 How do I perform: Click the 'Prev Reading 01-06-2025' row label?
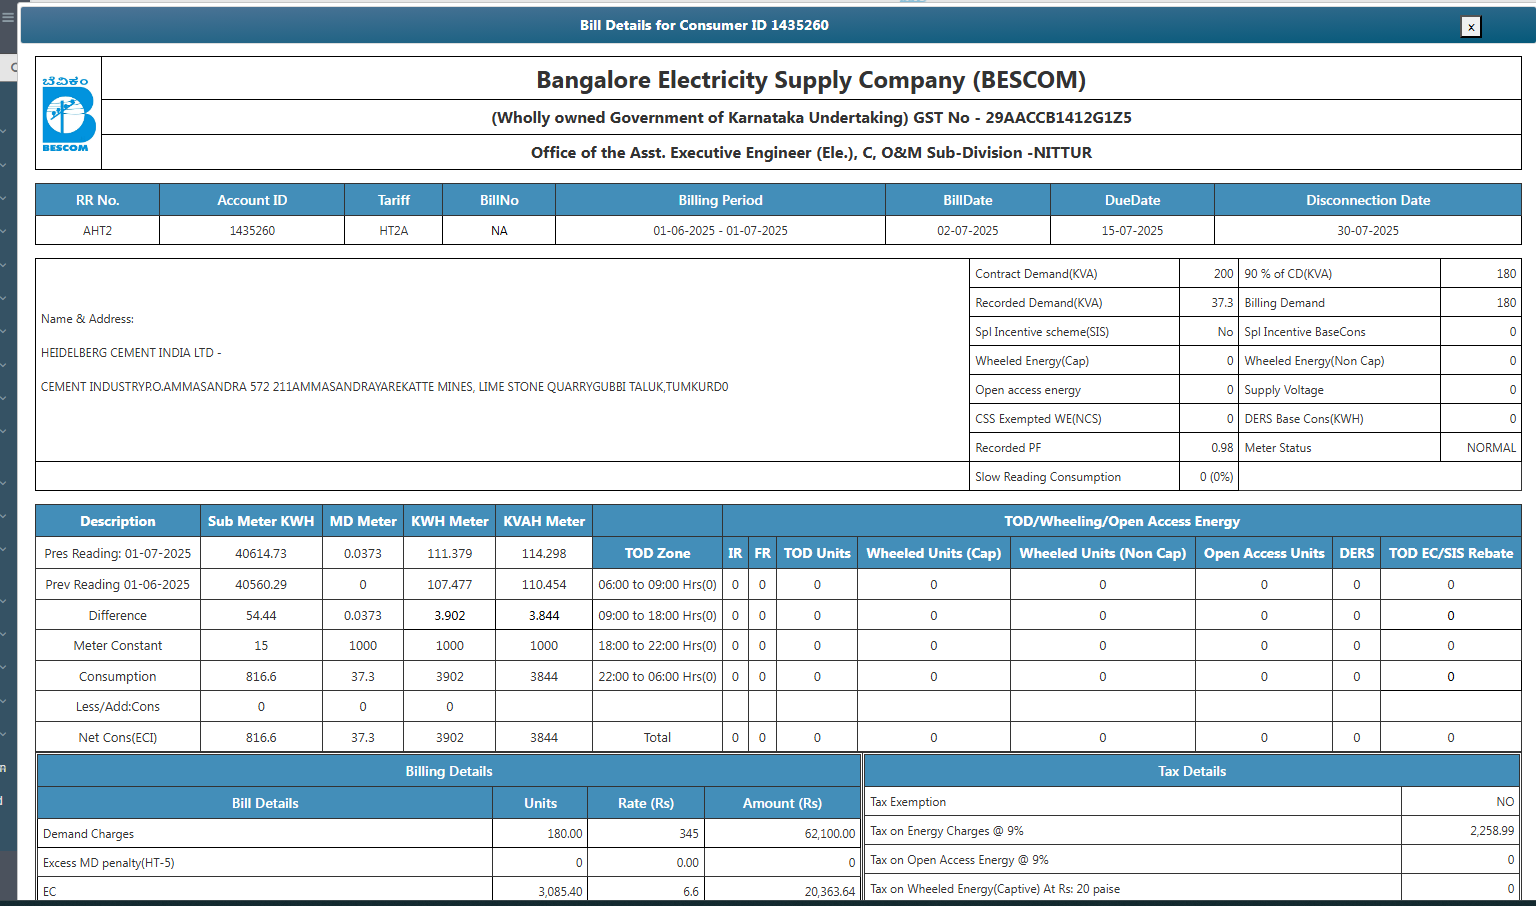[x=118, y=584]
